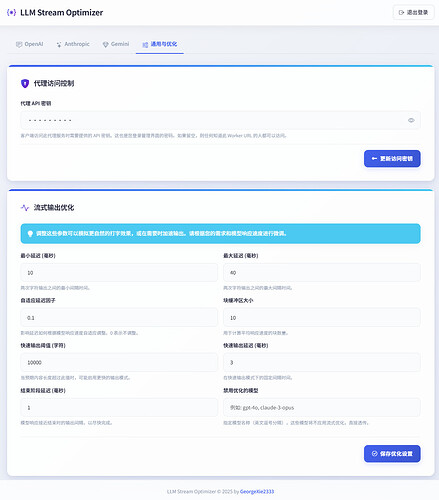Focus the minimum delay field showing 10
The height and width of the screenshot is (500, 439).
pyautogui.click(x=119, y=273)
